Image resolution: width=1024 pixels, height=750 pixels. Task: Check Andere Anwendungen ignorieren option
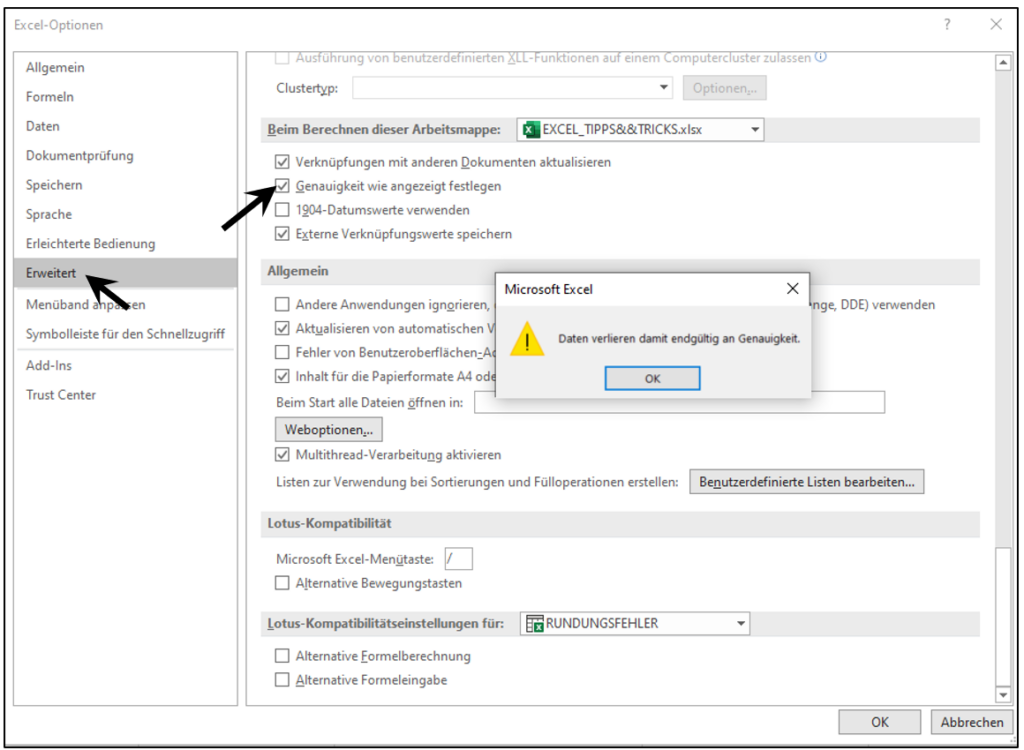282,304
